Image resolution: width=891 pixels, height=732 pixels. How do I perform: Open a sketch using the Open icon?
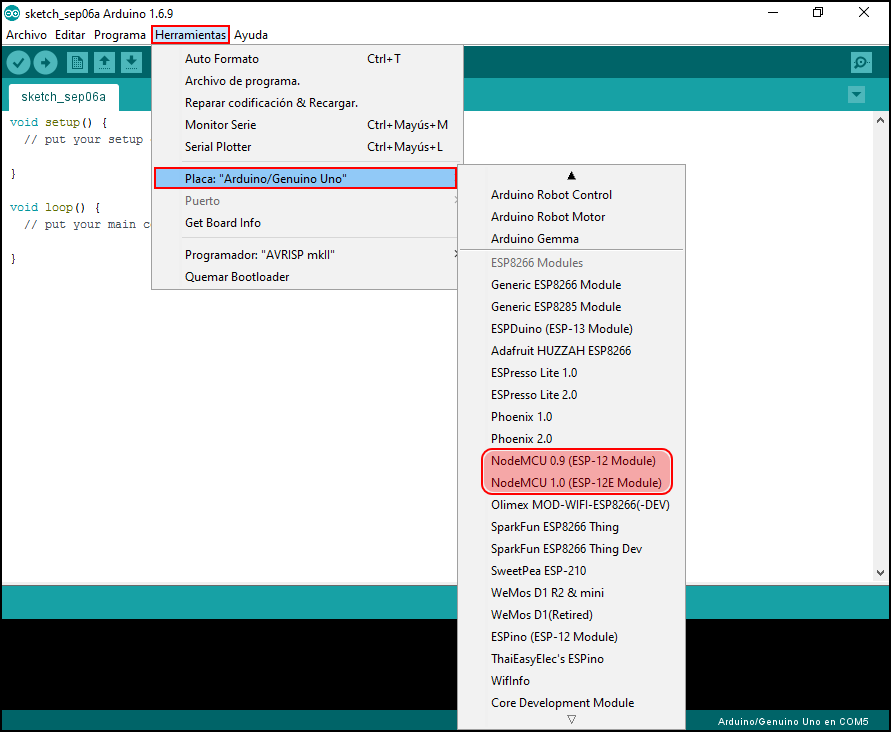(105, 63)
